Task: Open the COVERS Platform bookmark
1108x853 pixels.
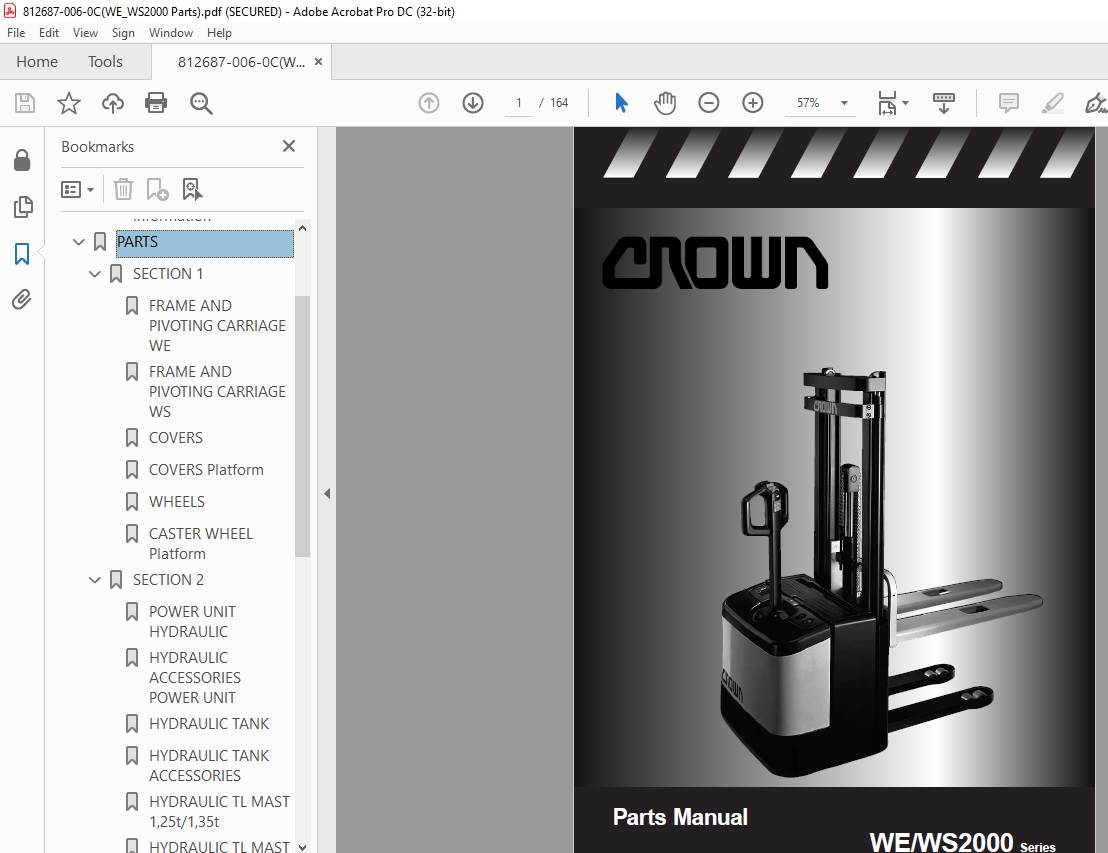Action: click(206, 470)
